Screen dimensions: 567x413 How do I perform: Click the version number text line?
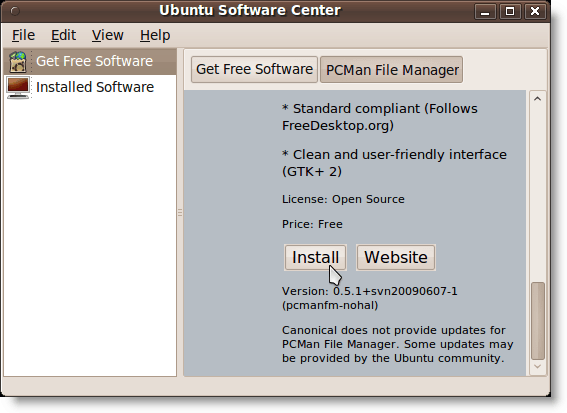pyautogui.click(x=370, y=291)
